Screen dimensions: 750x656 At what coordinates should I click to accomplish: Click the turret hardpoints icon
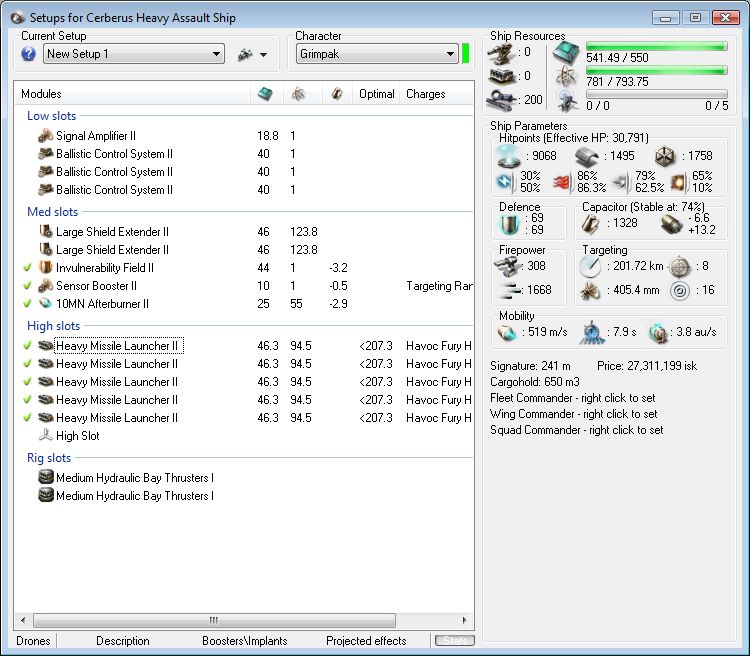[x=501, y=54]
